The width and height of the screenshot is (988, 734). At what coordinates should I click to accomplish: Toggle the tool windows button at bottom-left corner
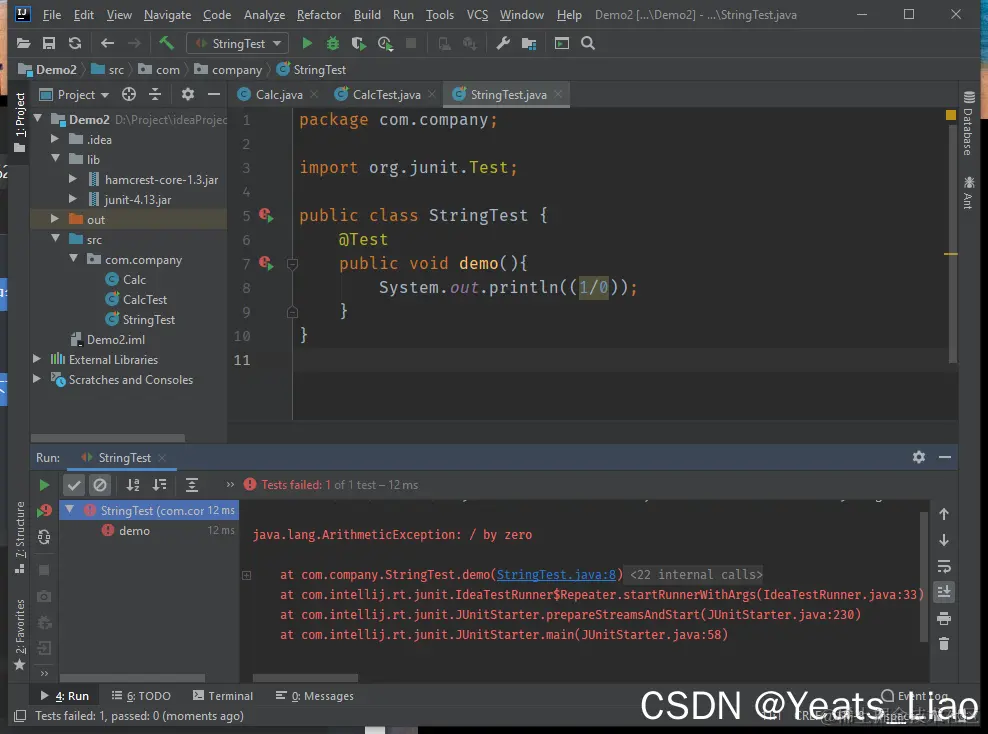pos(20,716)
